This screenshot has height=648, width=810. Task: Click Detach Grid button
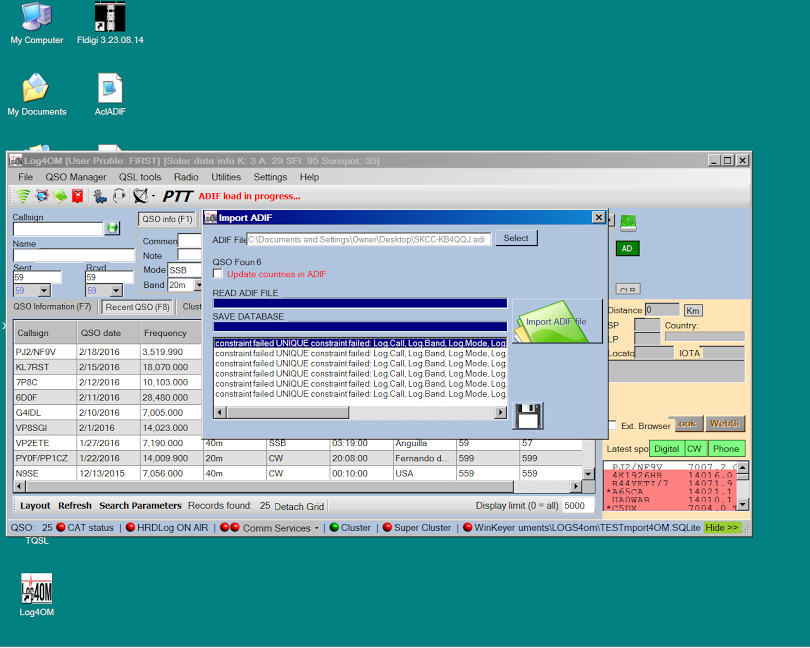coord(299,506)
